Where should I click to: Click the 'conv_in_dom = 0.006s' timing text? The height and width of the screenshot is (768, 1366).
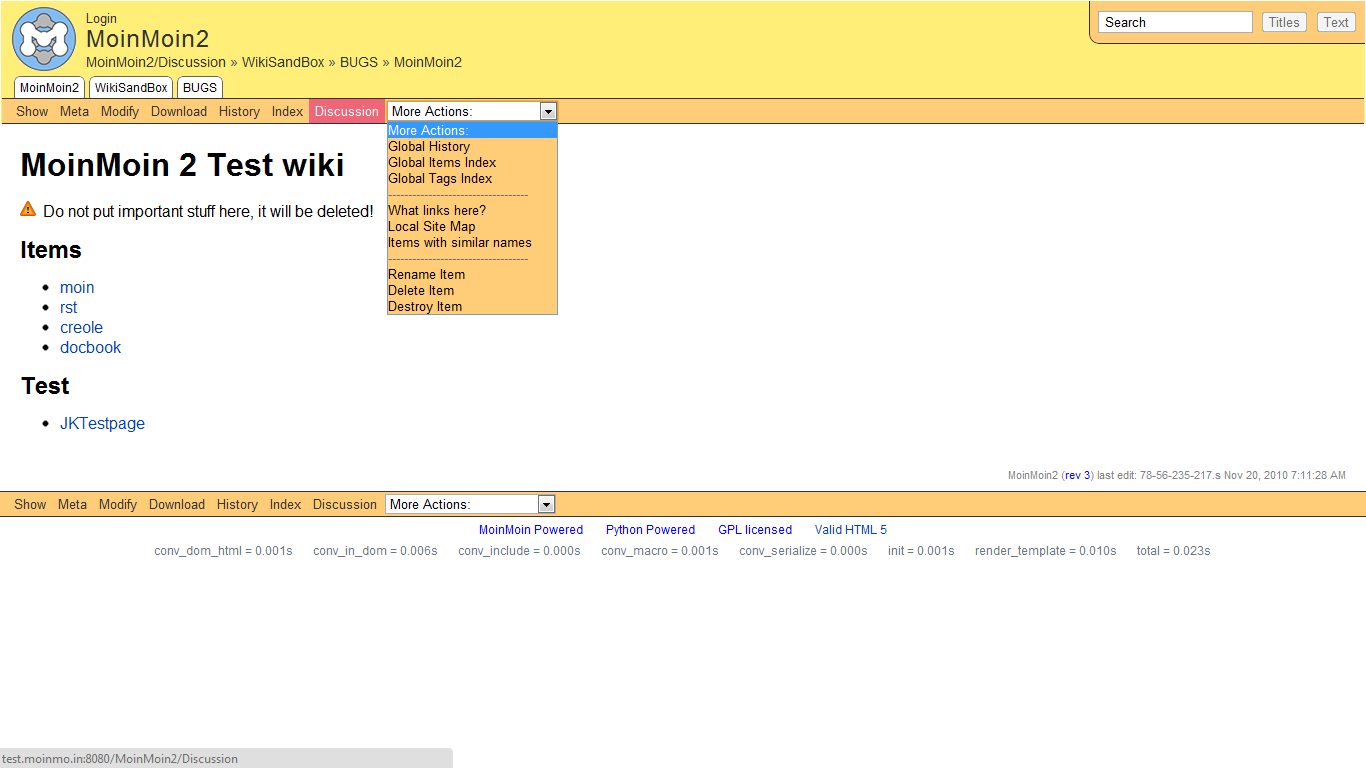(x=375, y=551)
